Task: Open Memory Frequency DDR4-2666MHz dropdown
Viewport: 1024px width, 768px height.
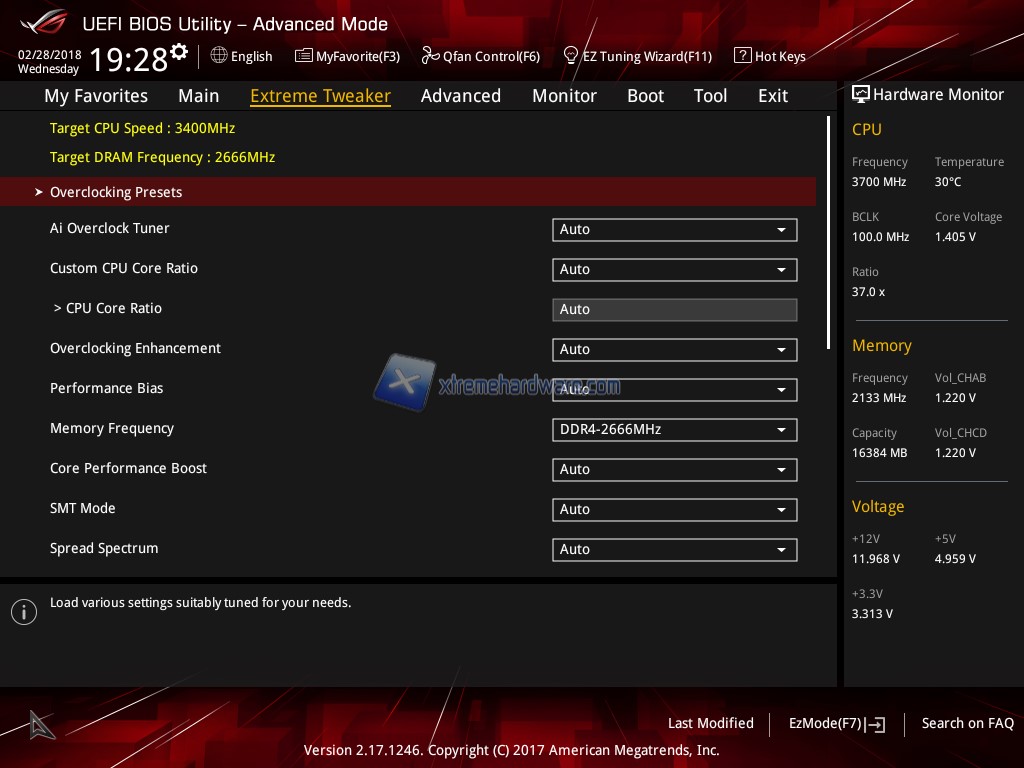Action: 674,430
